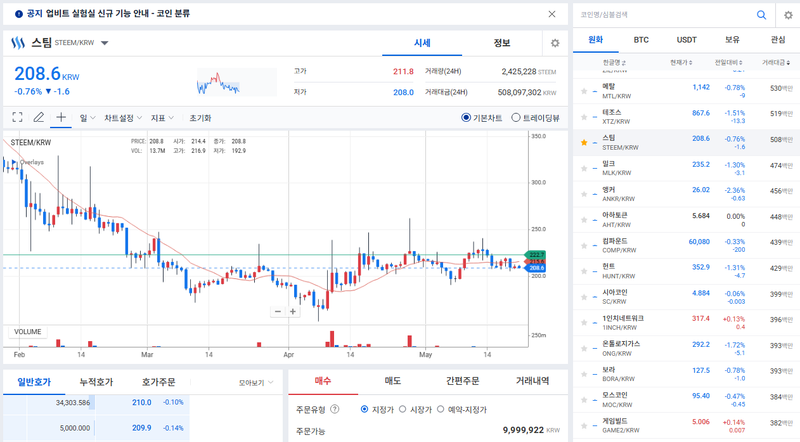Star the 밀크 MLK/KRW row
The height and width of the screenshot is (442, 800).
pos(584,168)
